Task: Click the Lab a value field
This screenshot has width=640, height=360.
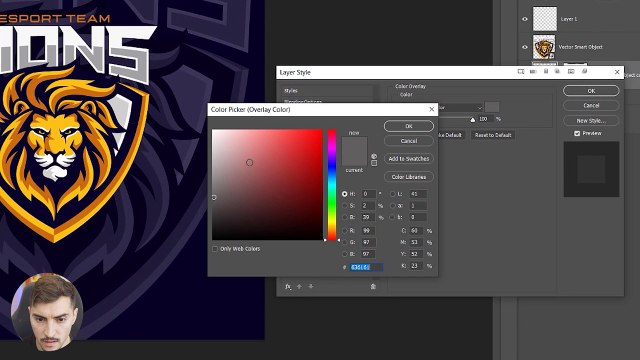Action: click(418, 206)
